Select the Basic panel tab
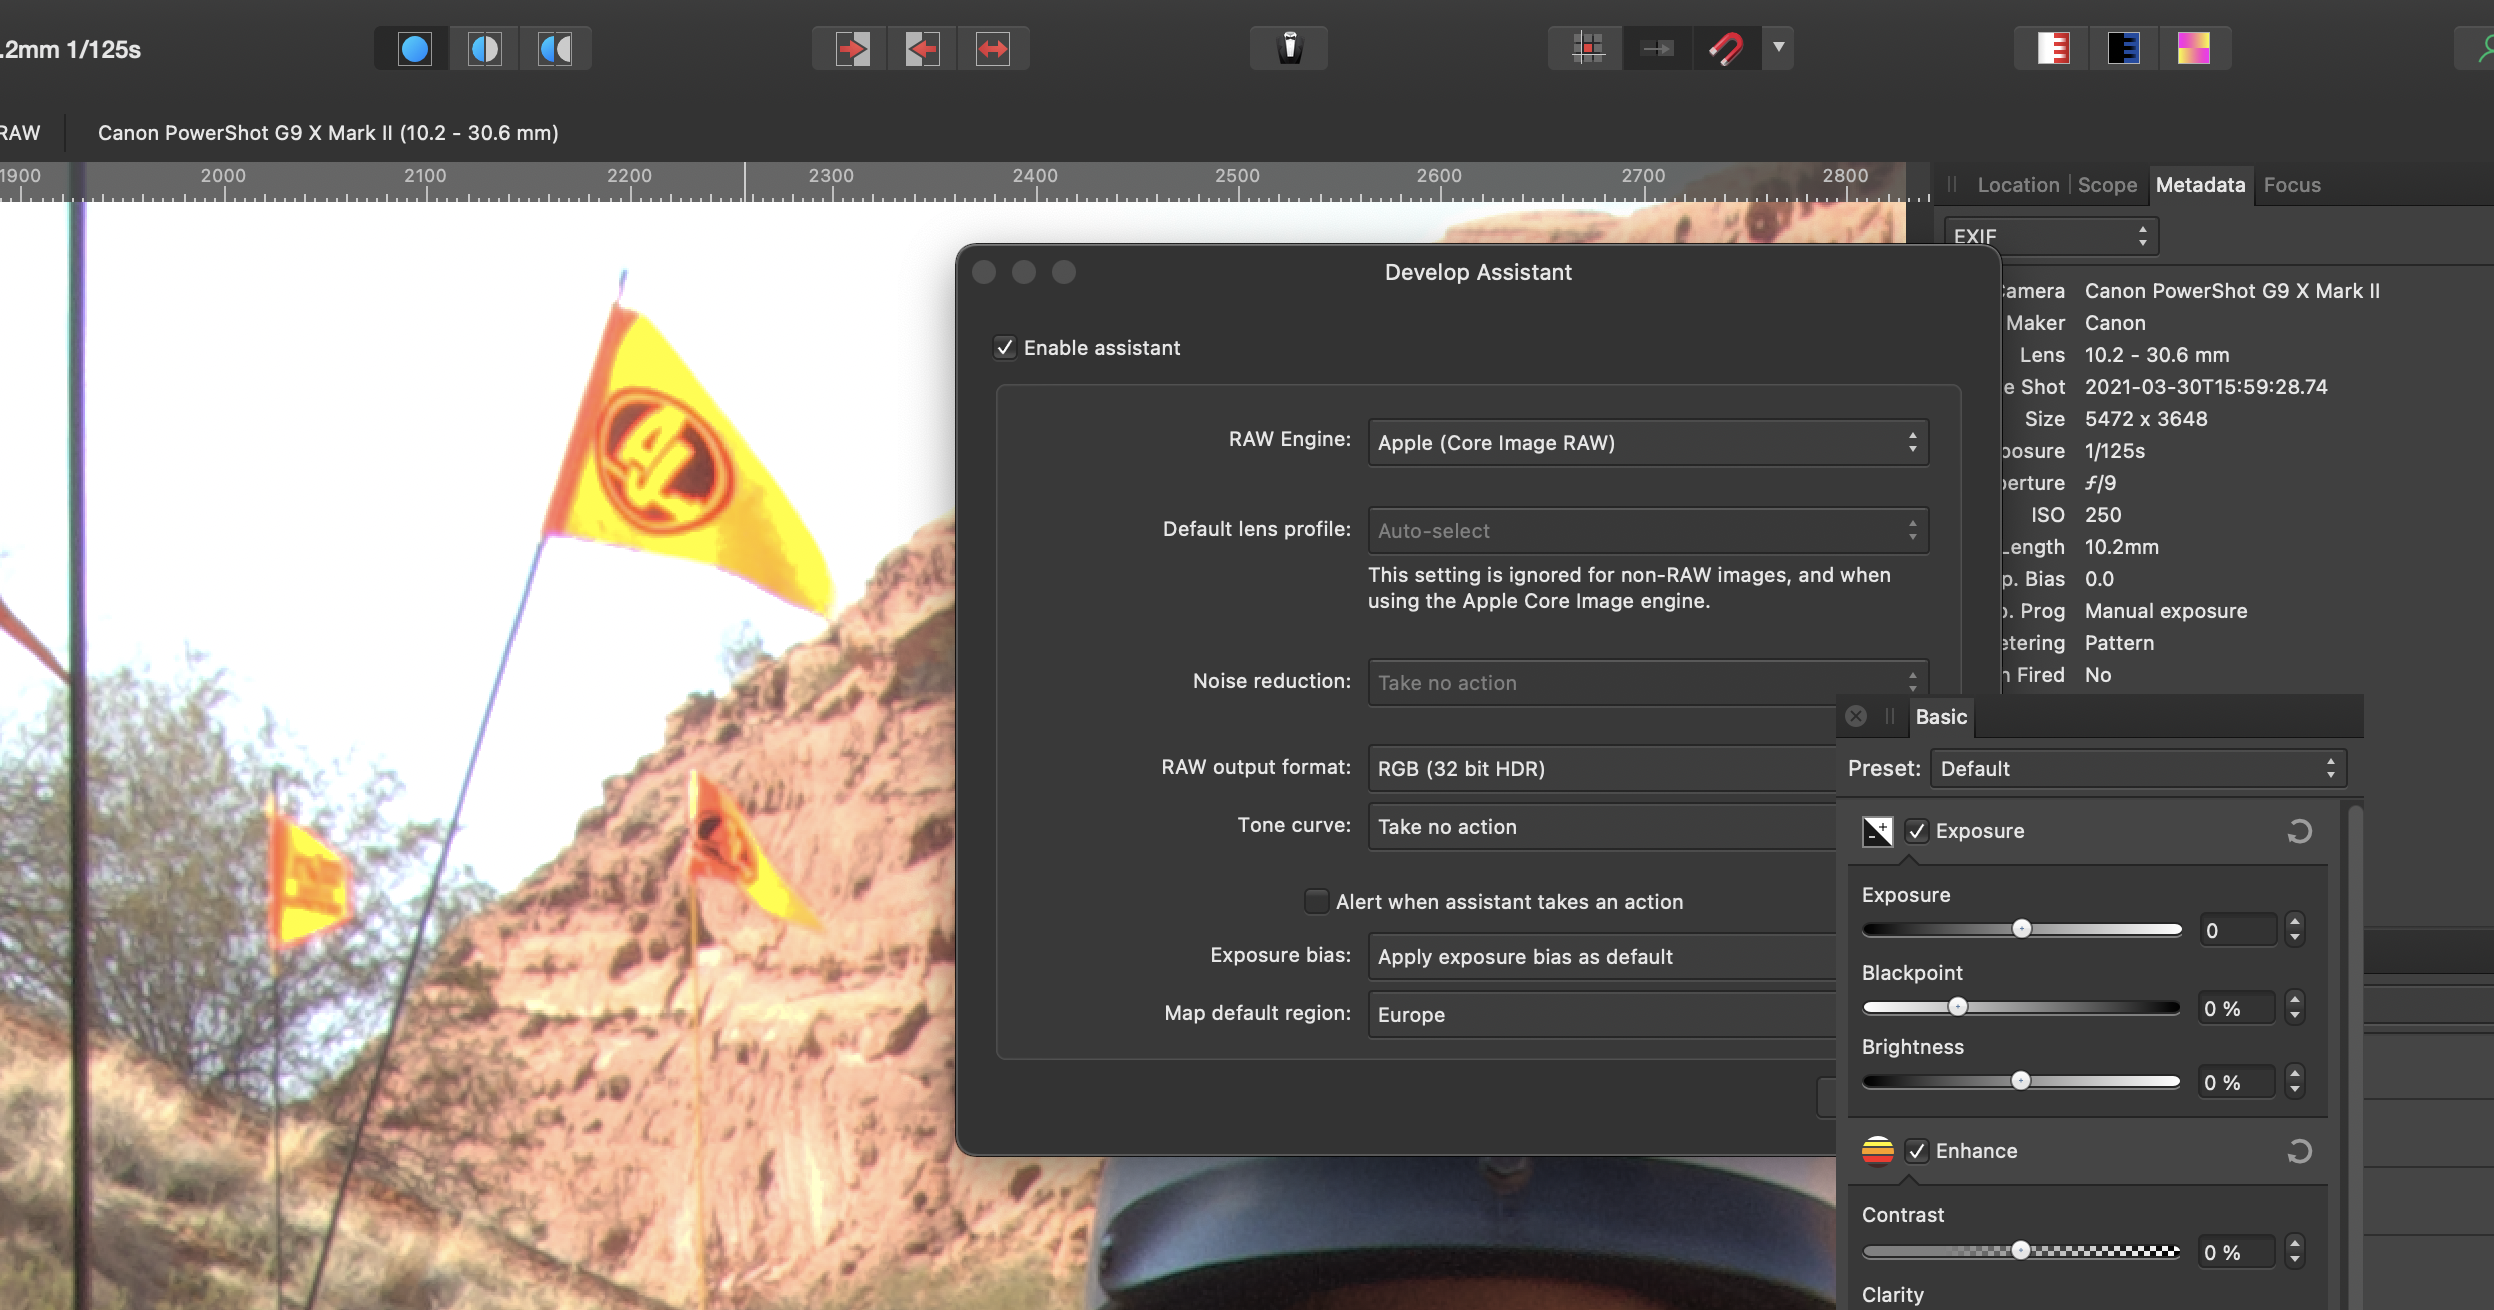This screenshot has height=1310, width=2494. (1941, 717)
